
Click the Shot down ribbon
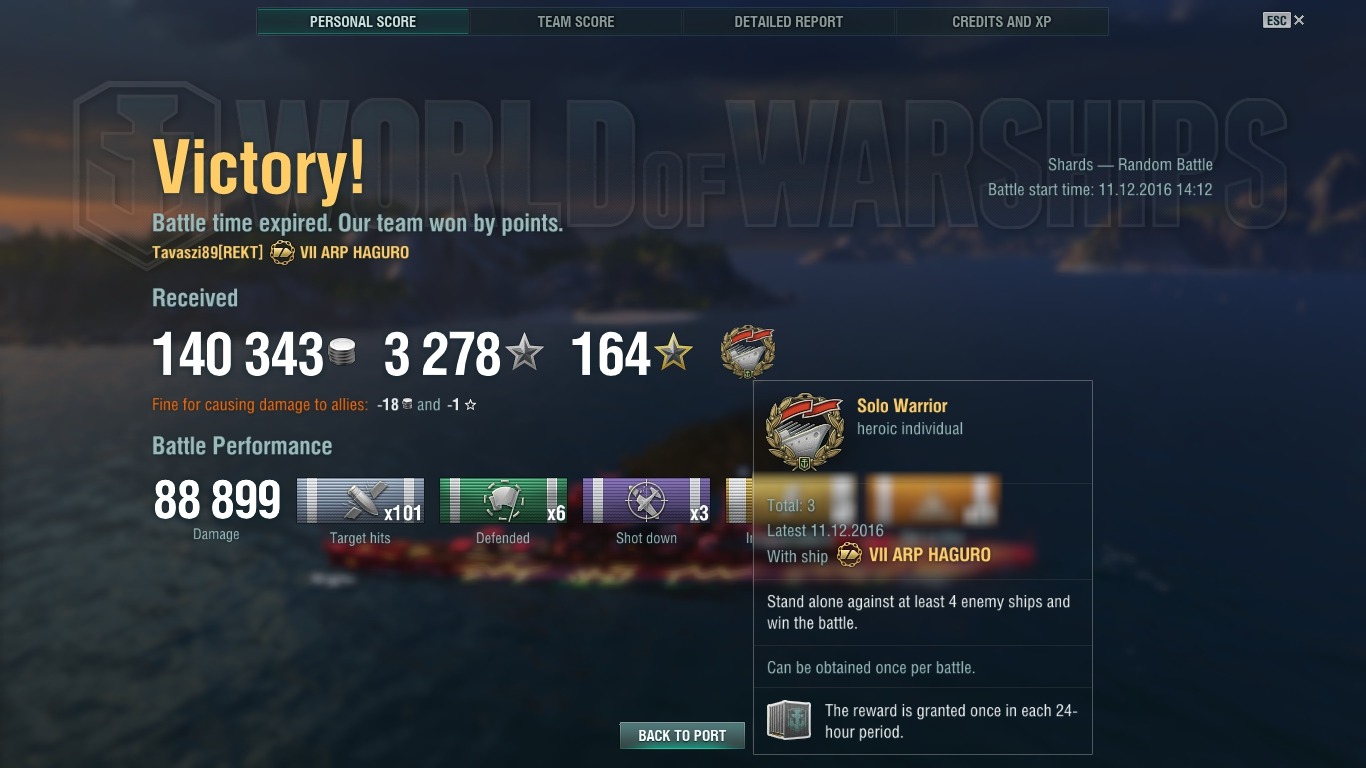tap(646, 501)
